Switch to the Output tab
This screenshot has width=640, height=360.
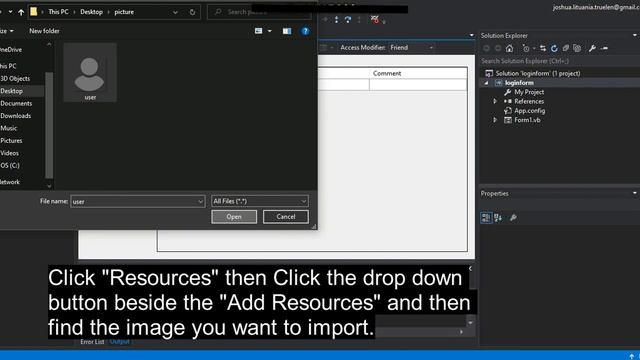[x=120, y=342]
